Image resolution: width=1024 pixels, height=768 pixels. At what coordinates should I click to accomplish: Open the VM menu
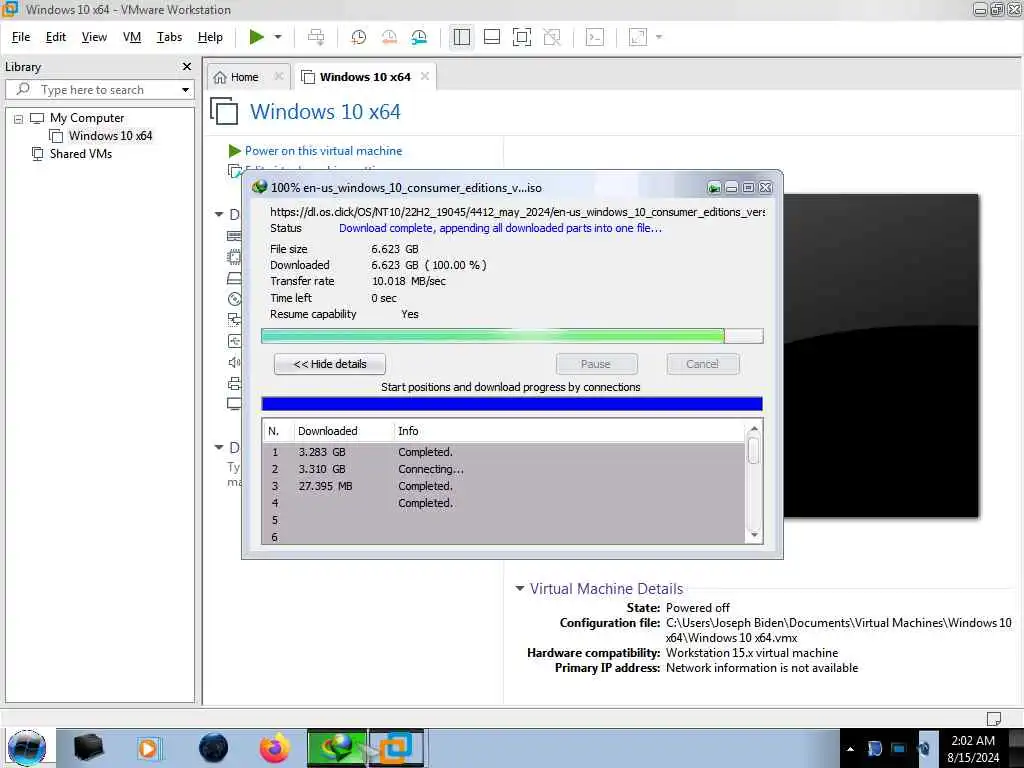(132, 37)
